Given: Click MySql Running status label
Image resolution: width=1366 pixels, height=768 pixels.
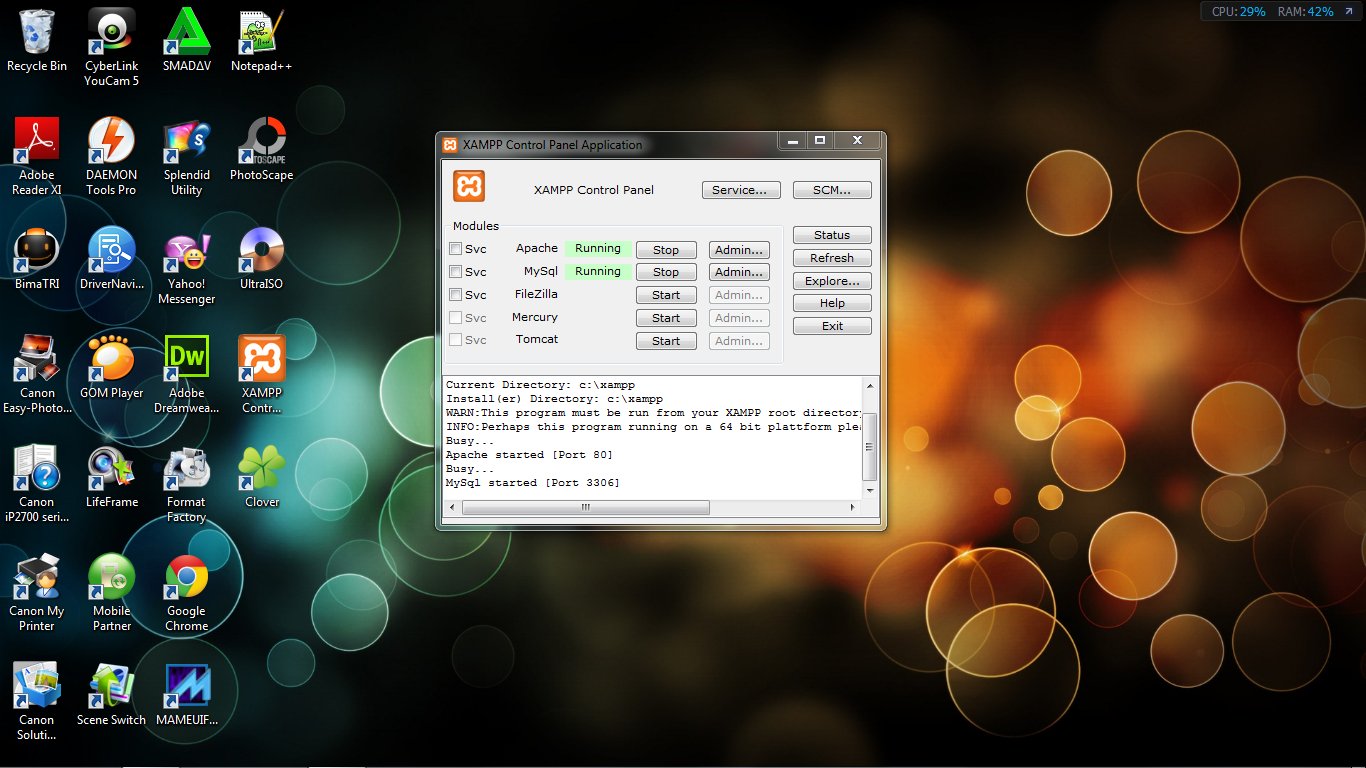Looking at the screenshot, I should (x=598, y=272).
